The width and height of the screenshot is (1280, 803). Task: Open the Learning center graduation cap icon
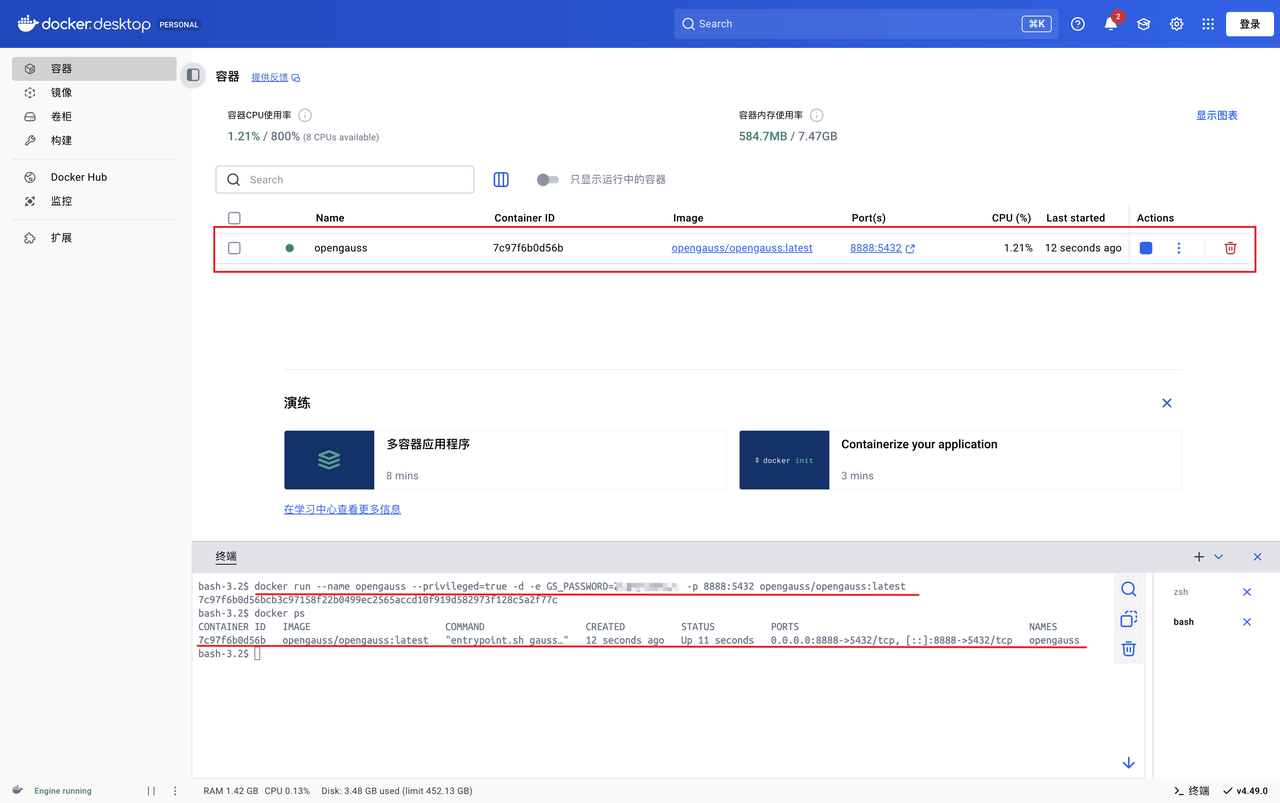1144,24
